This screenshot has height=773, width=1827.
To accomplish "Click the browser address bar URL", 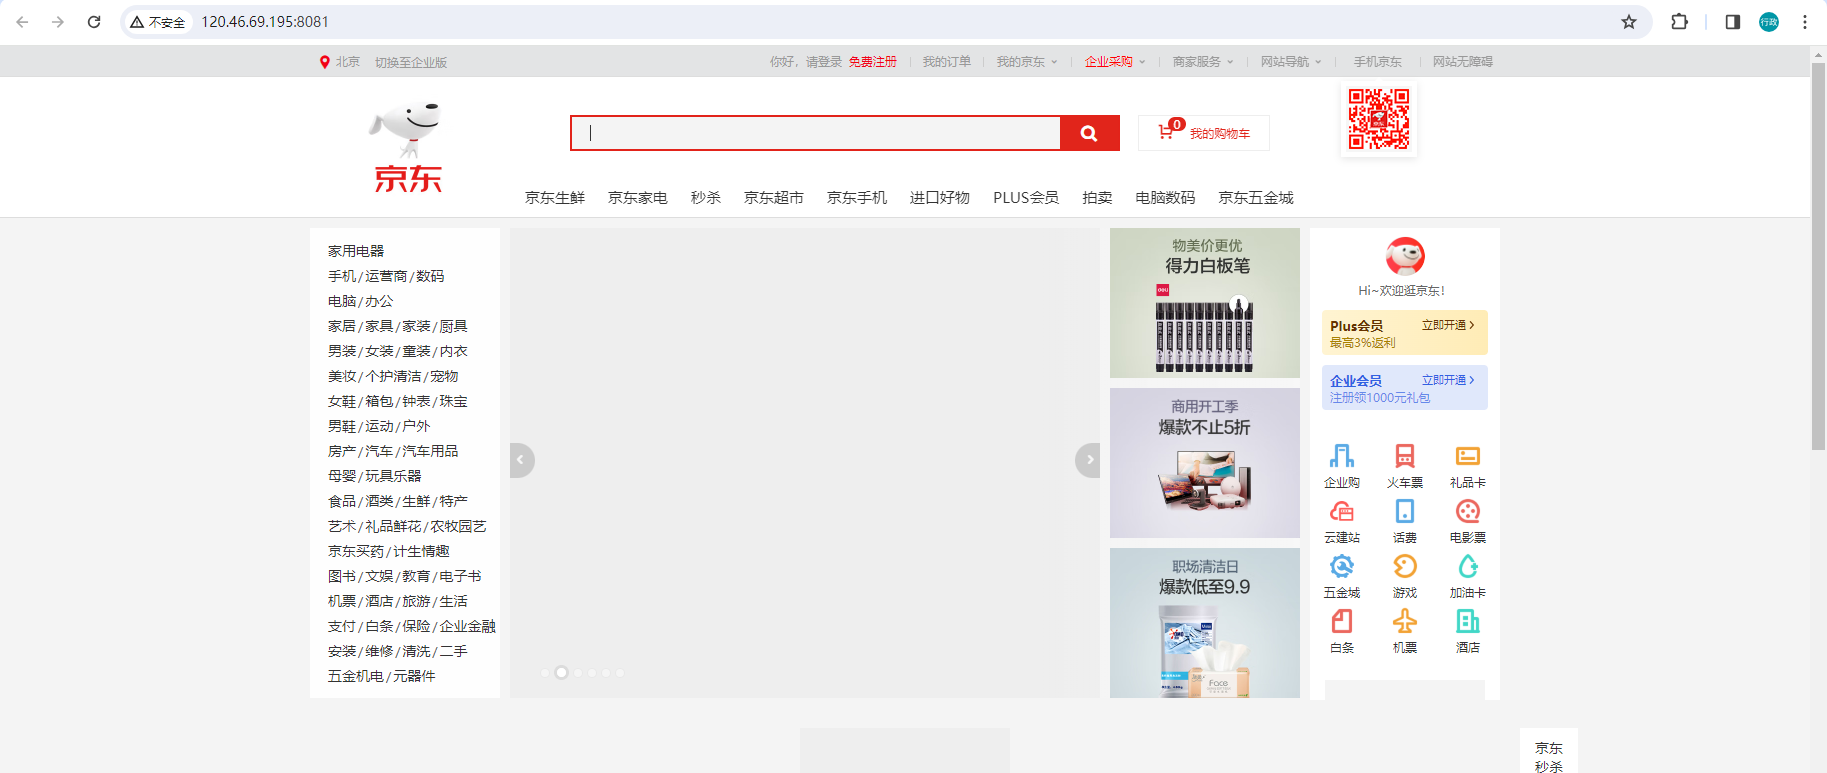I will [265, 22].
